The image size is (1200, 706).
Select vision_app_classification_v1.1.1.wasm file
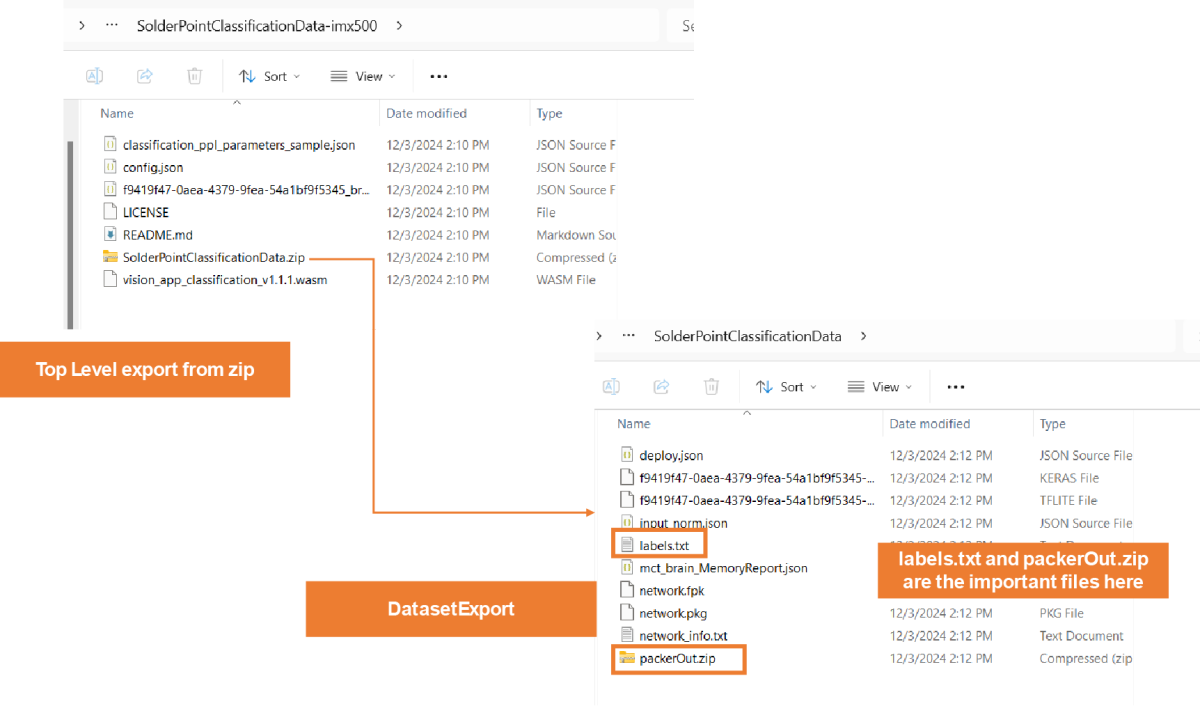[x=225, y=280]
